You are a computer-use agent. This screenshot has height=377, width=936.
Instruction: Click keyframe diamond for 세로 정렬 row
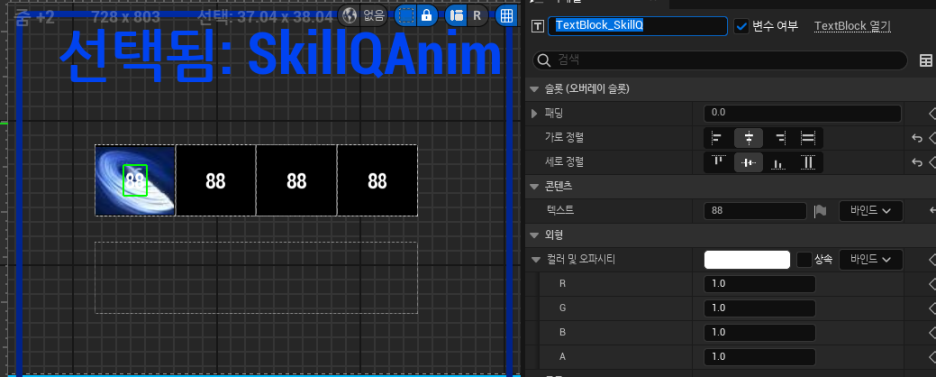[932, 162]
